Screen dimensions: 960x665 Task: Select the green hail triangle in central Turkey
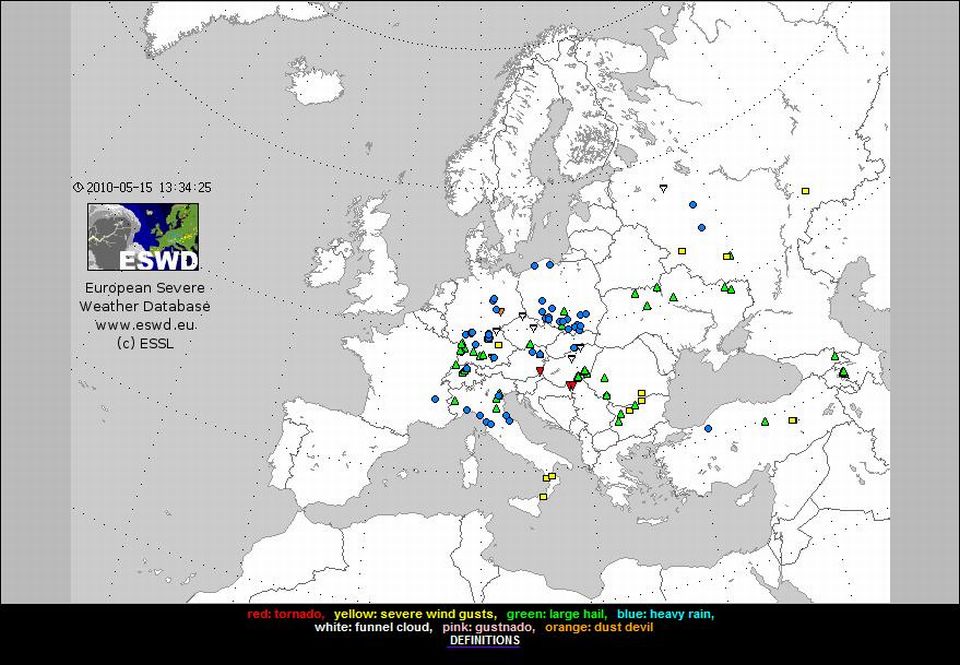[765, 421]
